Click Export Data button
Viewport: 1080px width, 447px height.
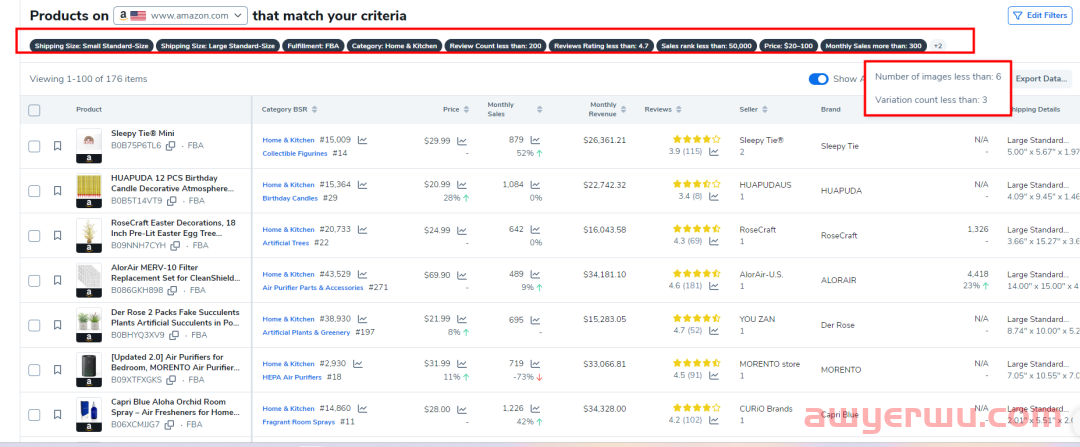[1041, 79]
